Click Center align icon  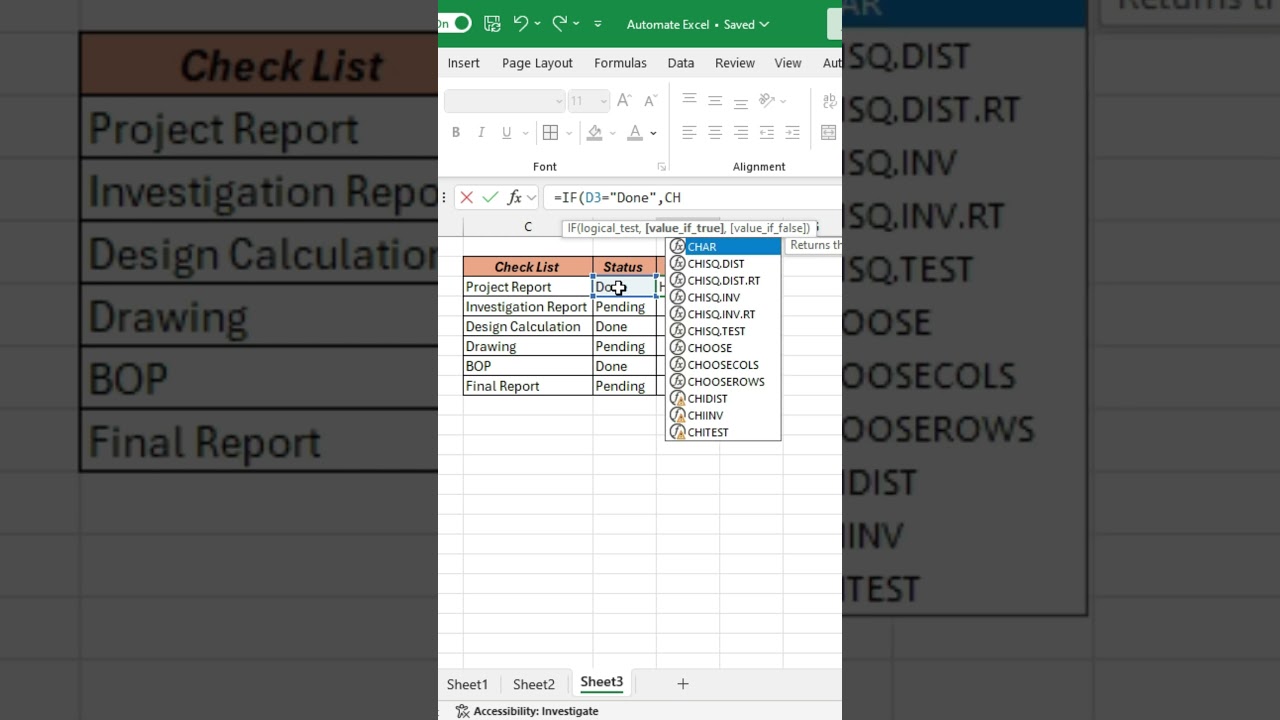coord(715,133)
